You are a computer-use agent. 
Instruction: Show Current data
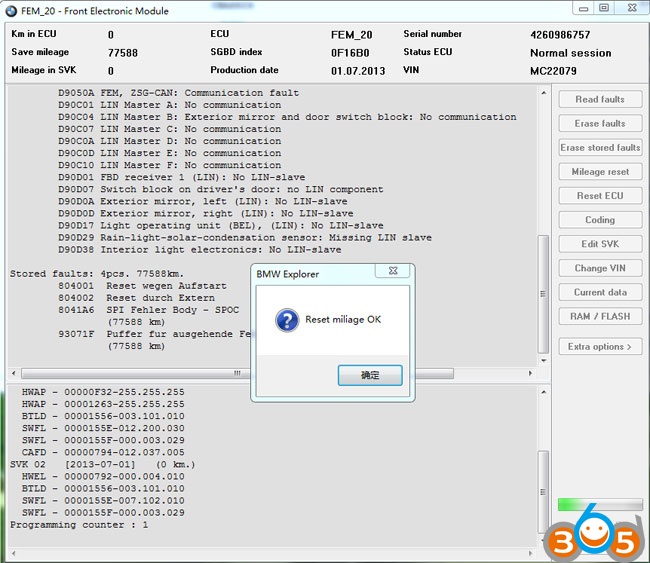tap(600, 292)
